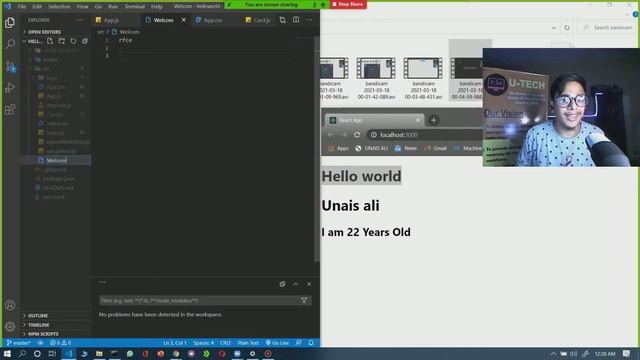Open the panel views ellipsis menu
The height and width of the screenshot is (360, 640).
click(x=102, y=282)
